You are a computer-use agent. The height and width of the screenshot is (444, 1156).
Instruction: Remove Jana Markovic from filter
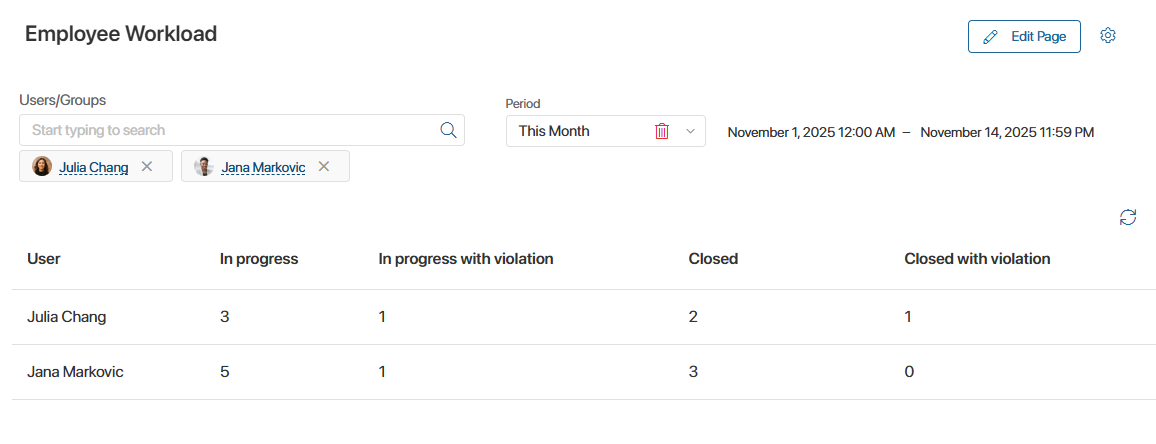coord(324,167)
